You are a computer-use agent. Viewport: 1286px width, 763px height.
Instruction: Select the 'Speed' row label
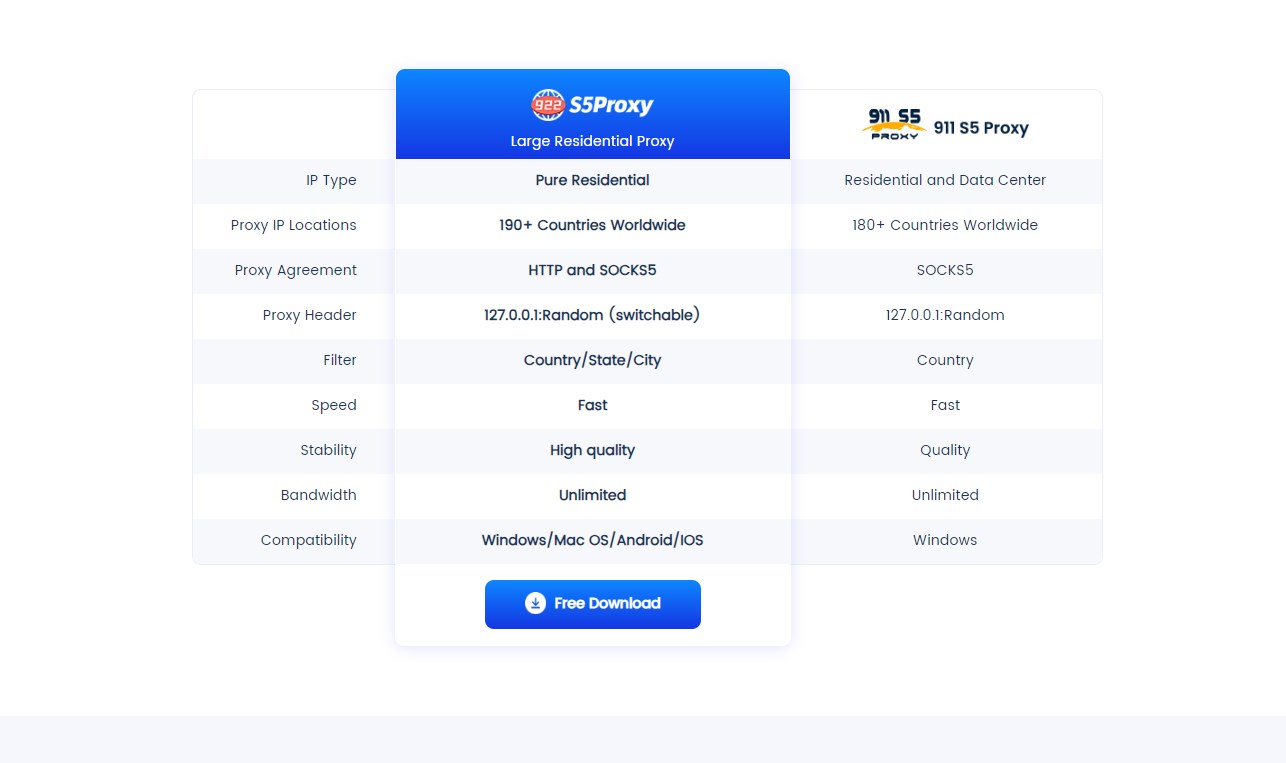(x=334, y=405)
